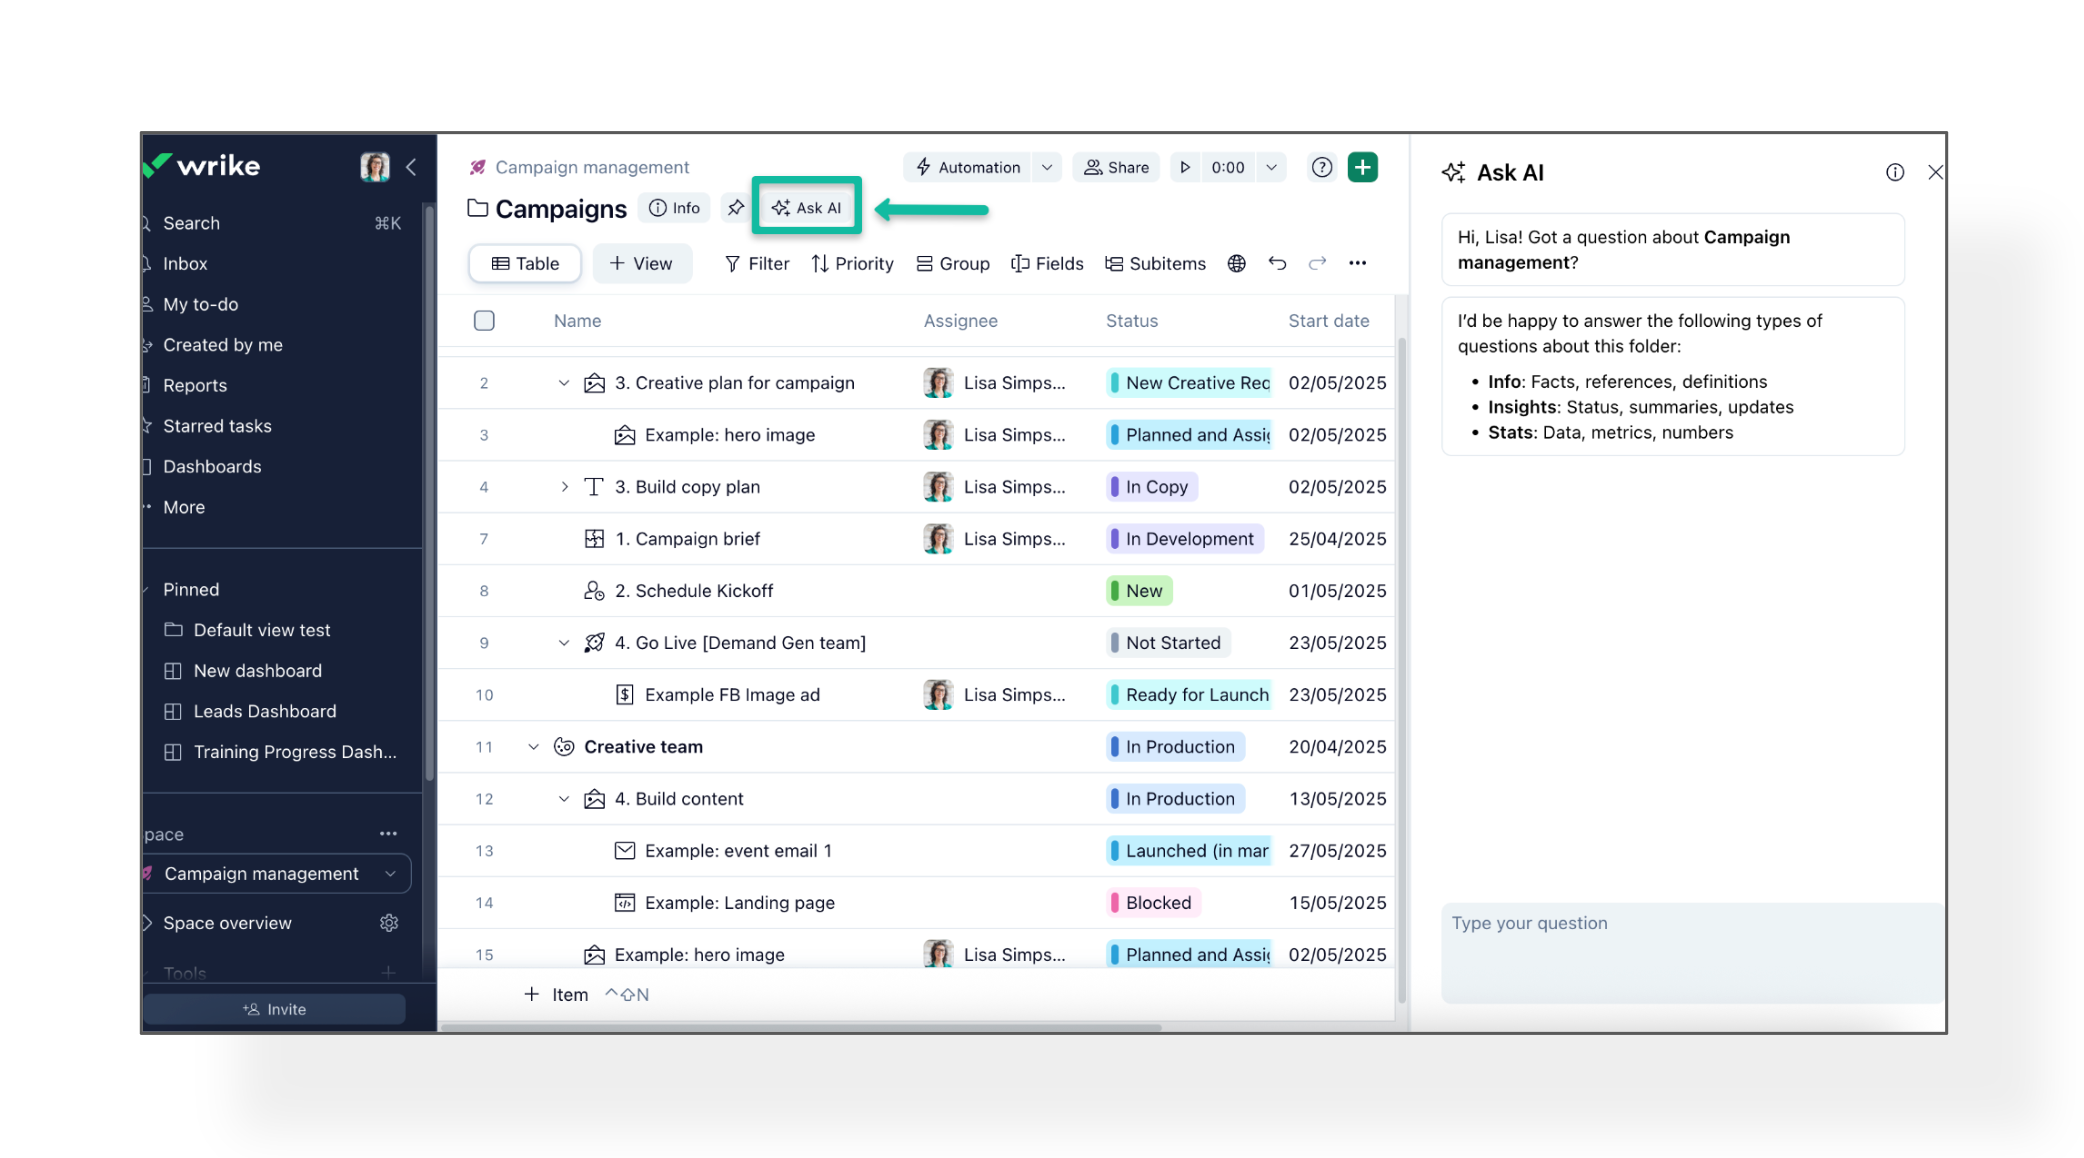Click the Ask AI button
Viewport: 2084px width, 1158px height.
(806, 208)
